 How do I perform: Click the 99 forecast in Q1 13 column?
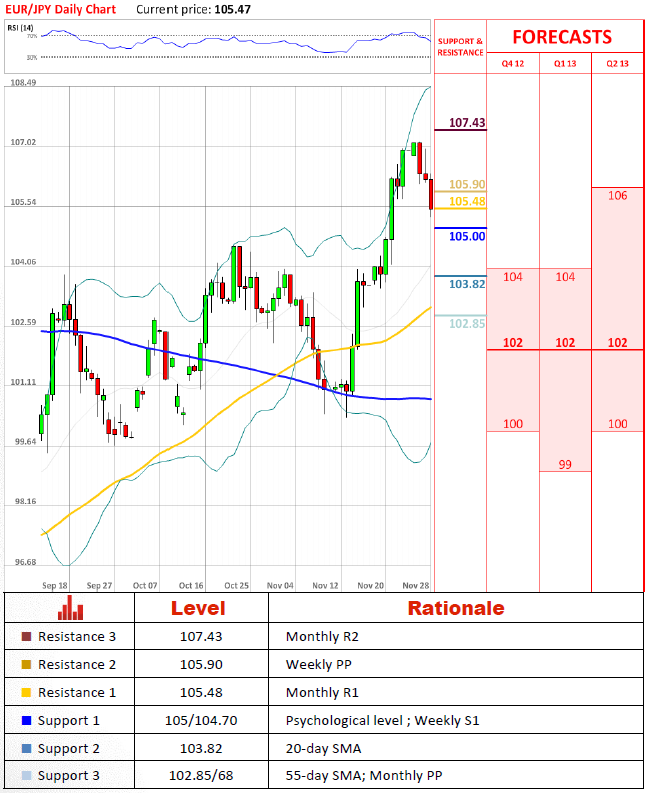tap(565, 464)
